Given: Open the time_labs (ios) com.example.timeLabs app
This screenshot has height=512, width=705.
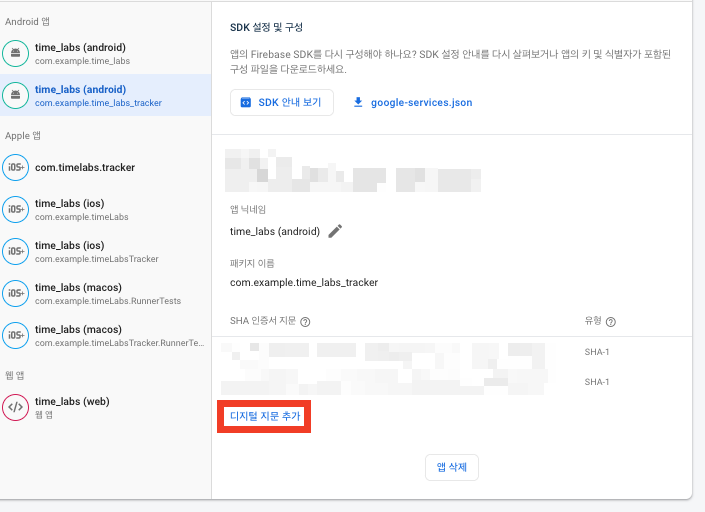Looking at the screenshot, I should [82, 210].
